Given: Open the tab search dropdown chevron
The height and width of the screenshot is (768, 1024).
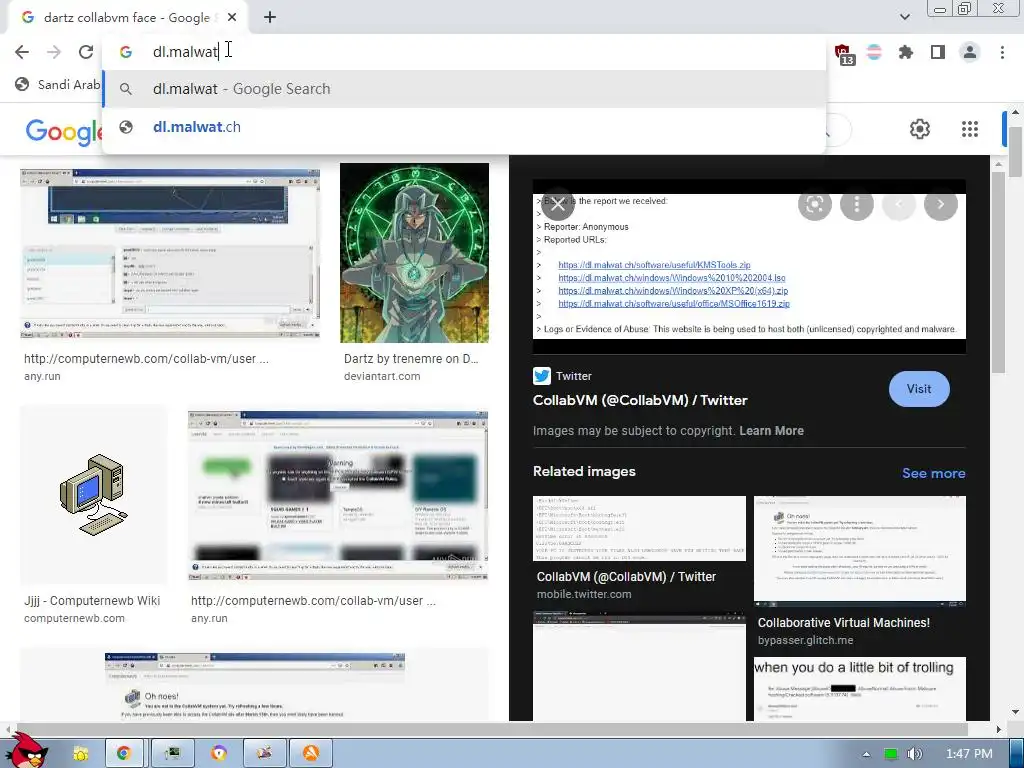Looking at the screenshot, I should click(x=904, y=17).
